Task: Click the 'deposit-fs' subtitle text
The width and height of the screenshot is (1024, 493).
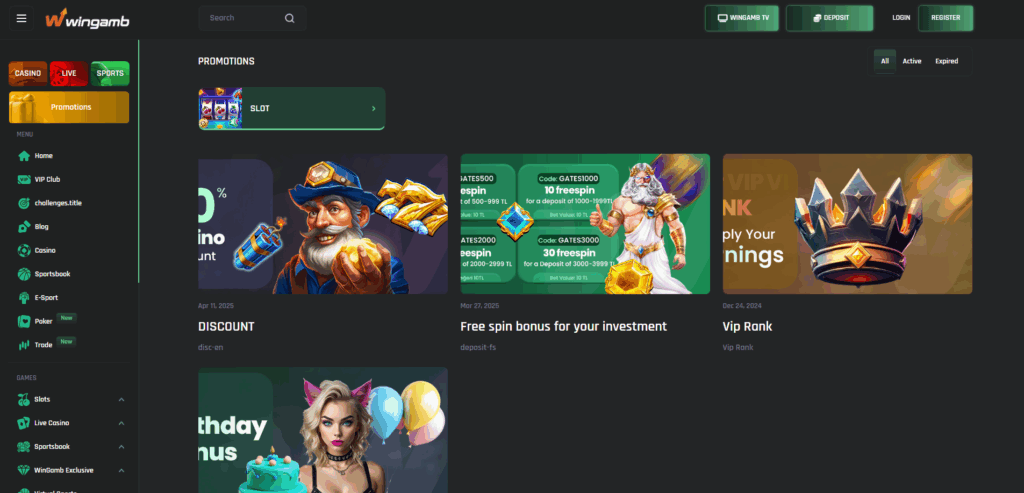Action: tap(478, 347)
